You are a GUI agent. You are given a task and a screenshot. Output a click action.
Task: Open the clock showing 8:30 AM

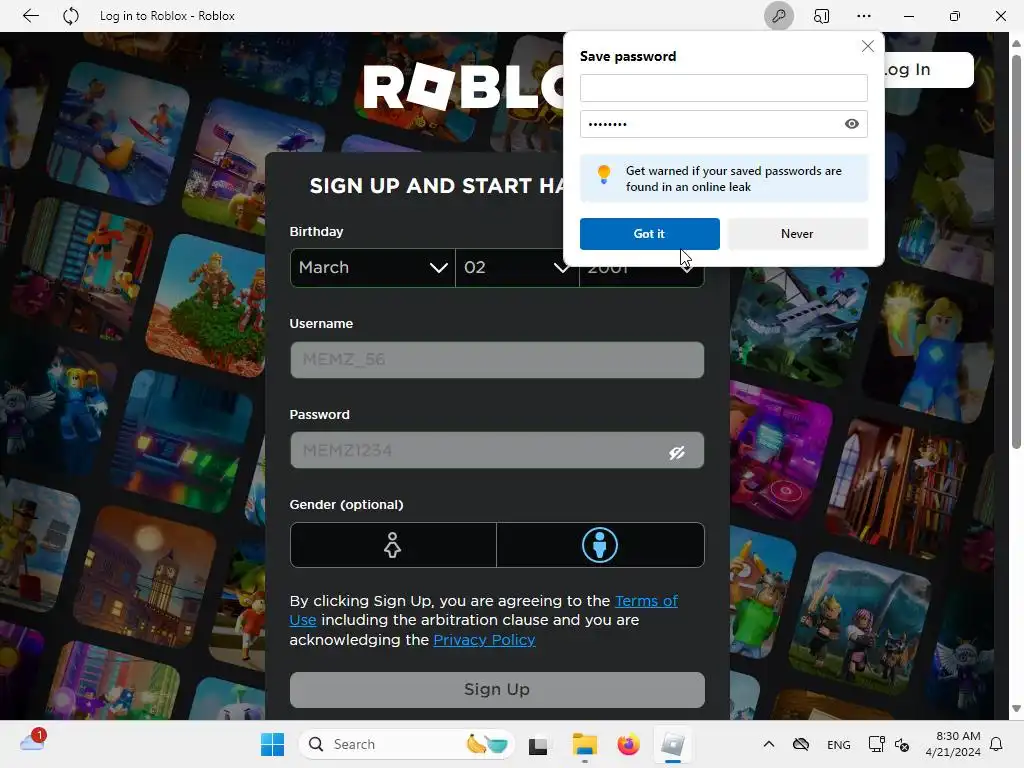tap(953, 744)
